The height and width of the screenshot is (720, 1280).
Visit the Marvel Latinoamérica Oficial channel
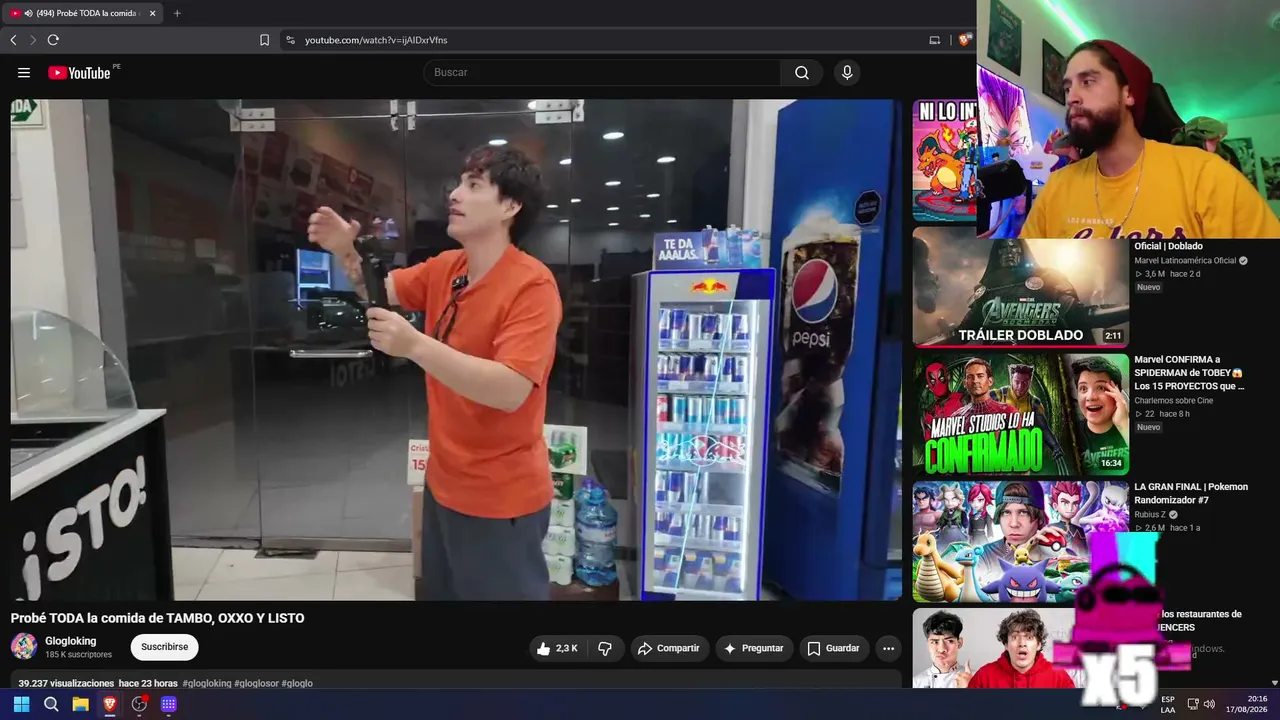1185,261
